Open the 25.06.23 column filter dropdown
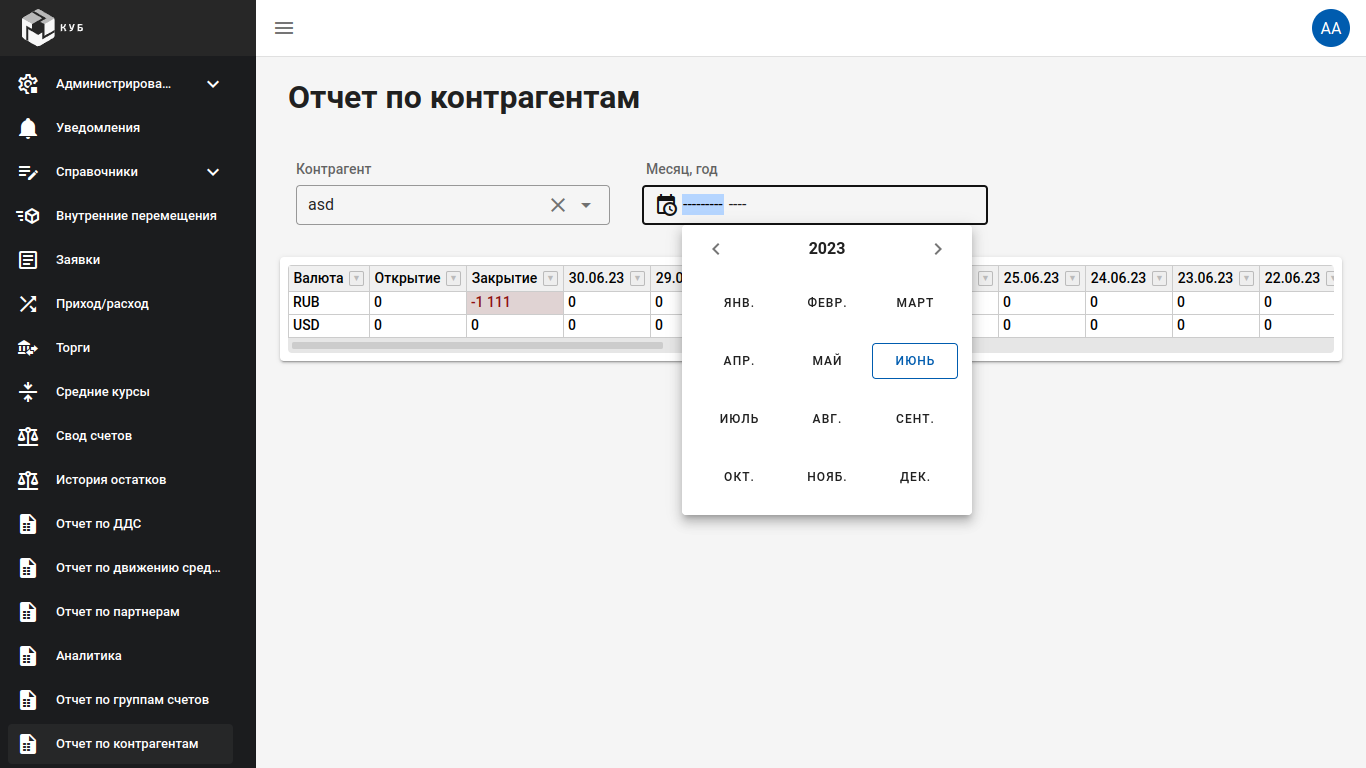This screenshot has height=768, width=1366. 1073,278
